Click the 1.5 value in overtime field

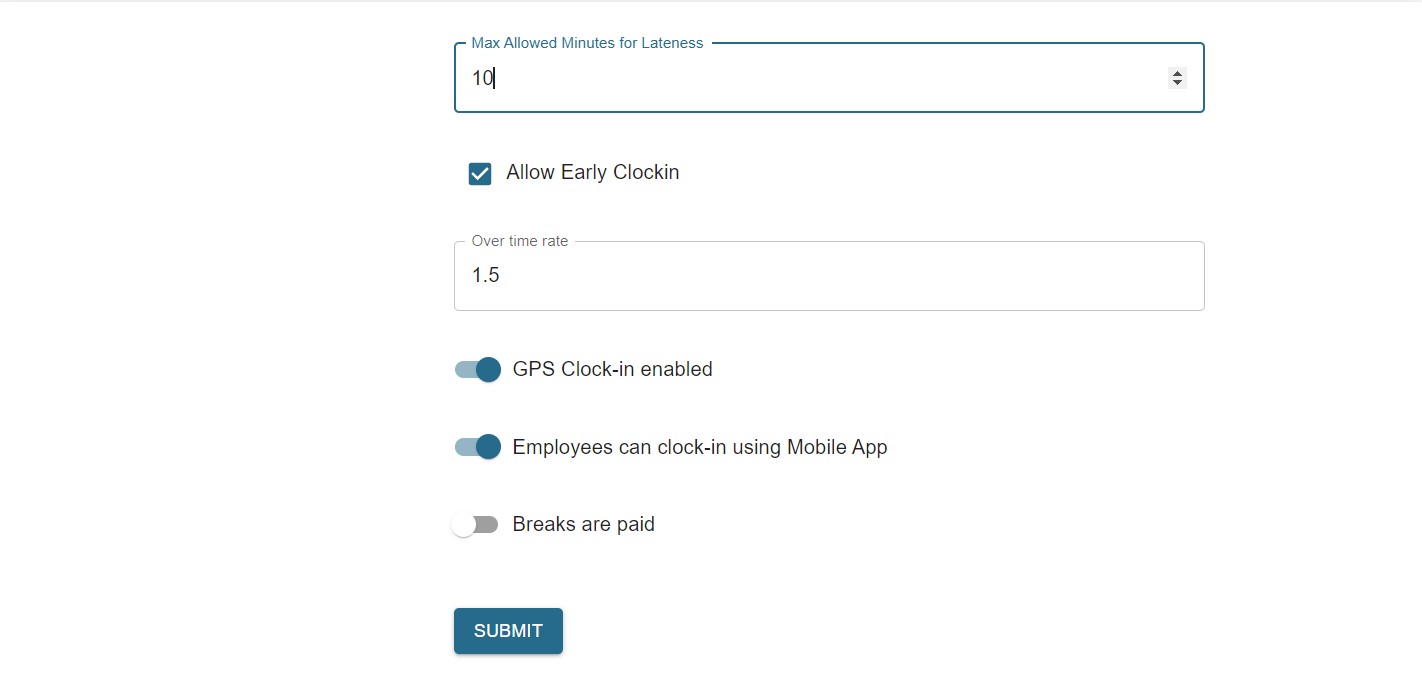485,276
